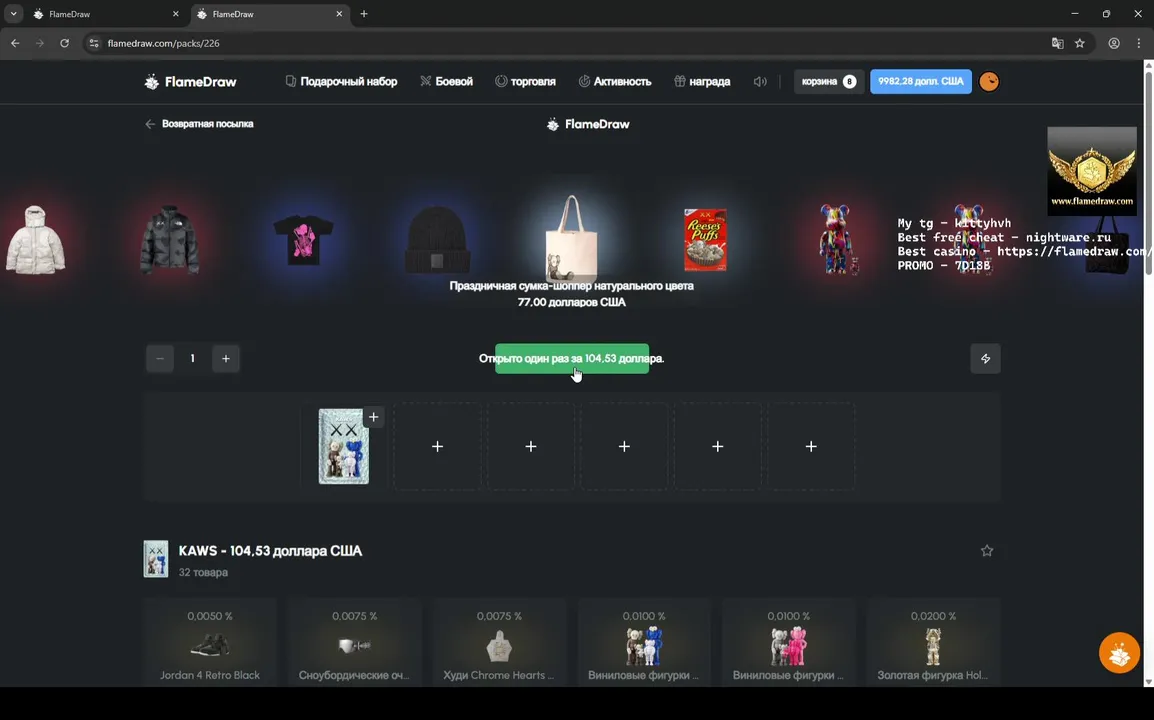1154x720 pixels.
Task: Open the Боевой section
Action: pos(446,82)
